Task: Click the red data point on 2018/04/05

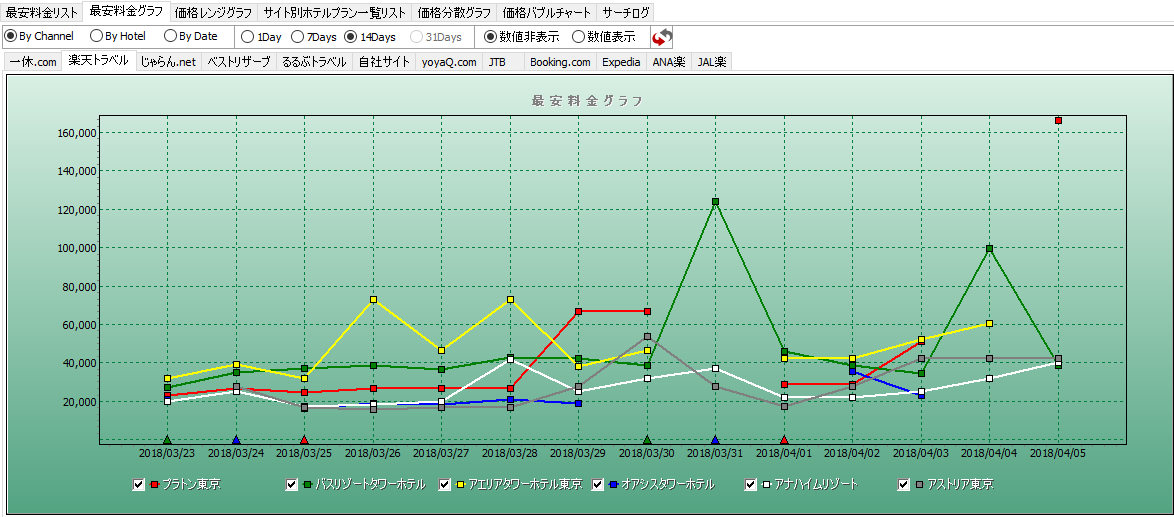Action: [1058, 121]
